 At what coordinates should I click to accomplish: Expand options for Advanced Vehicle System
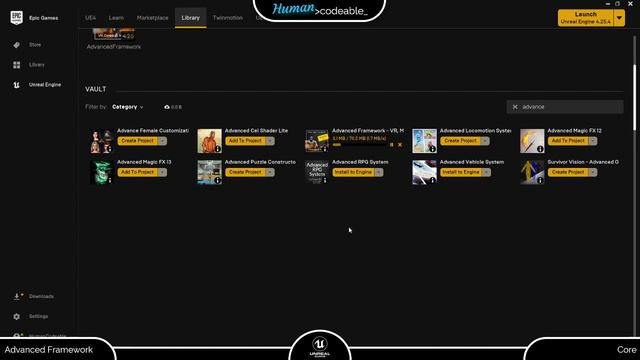pos(486,172)
